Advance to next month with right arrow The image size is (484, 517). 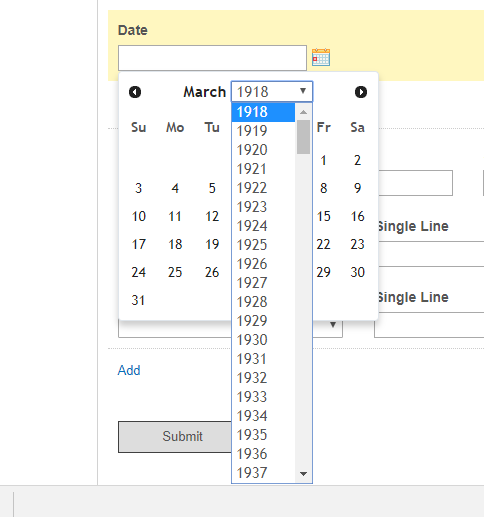point(361,92)
